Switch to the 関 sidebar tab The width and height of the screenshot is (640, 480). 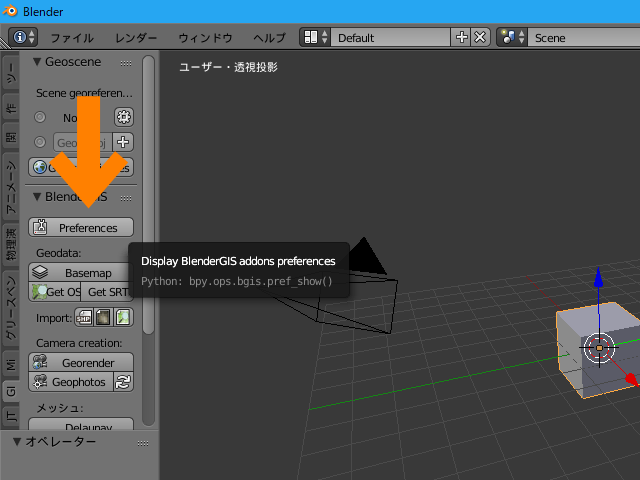click(x=11, y=137)
